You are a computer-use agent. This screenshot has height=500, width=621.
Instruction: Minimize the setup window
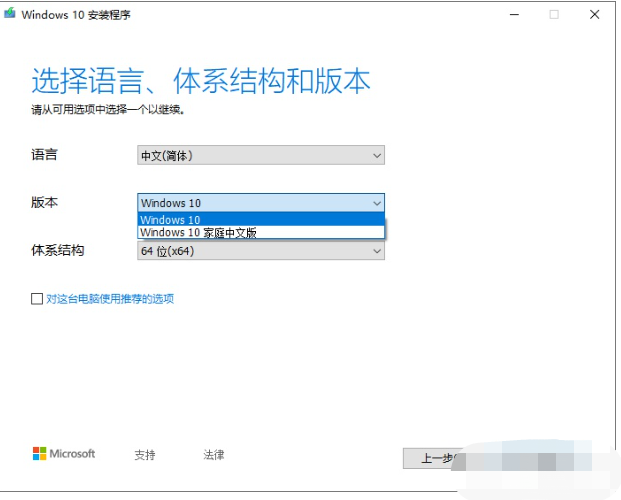click(x=514, y=15)
